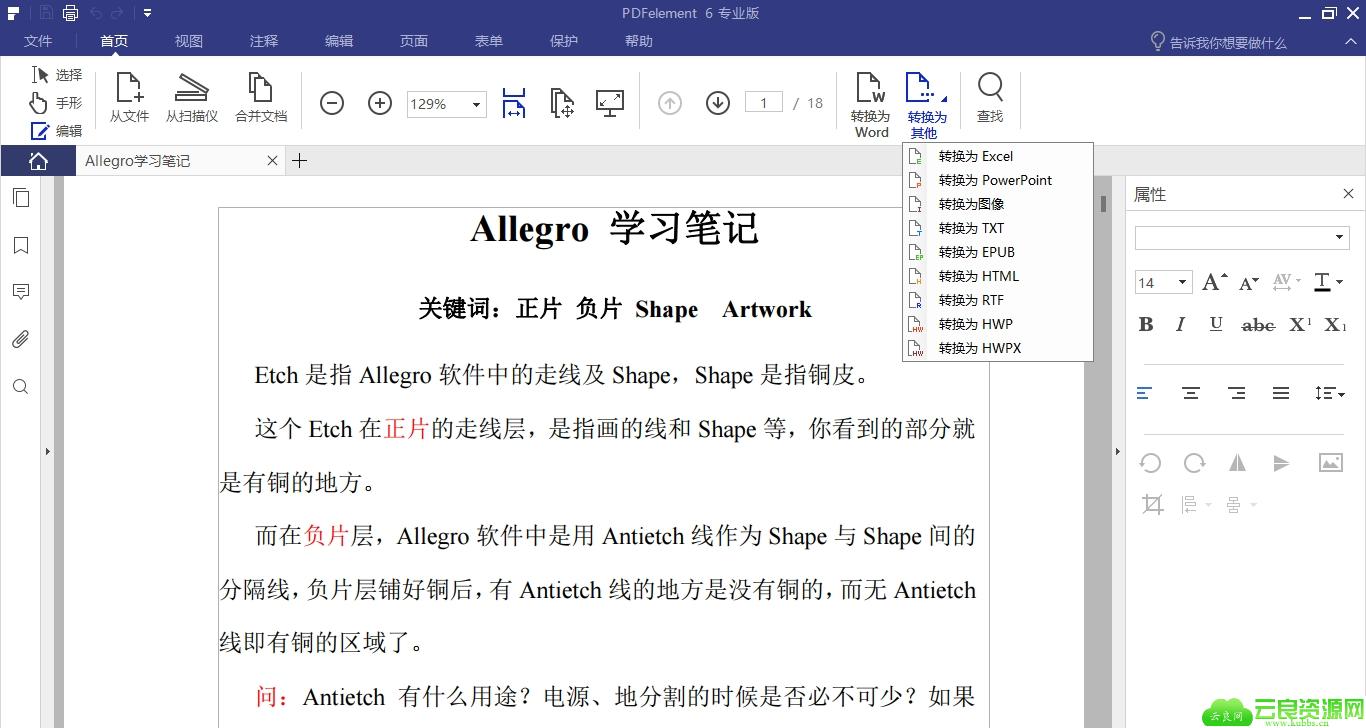This screenshot has width=1366, height=728.
Task: Choose 转换为图像 menu entry
Action: point(997,204)
